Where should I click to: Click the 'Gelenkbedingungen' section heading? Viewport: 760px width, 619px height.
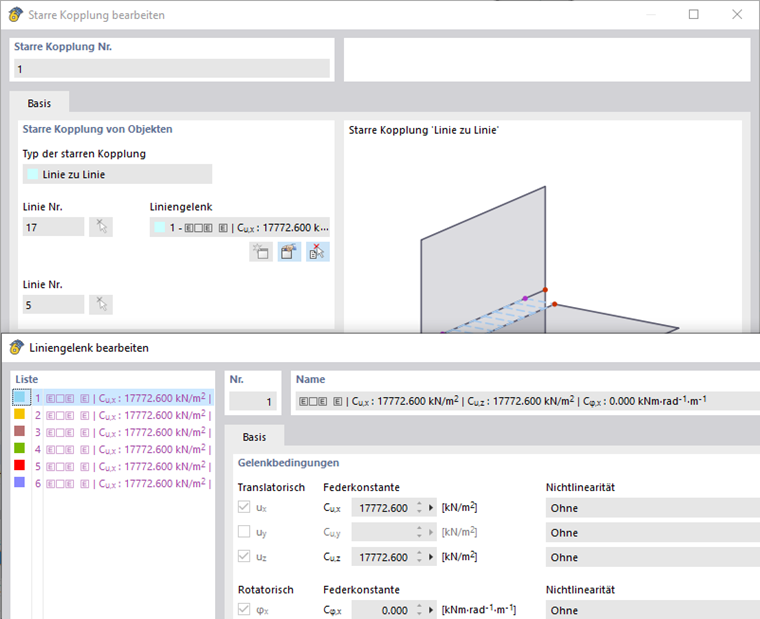click(x=288, y=462)
